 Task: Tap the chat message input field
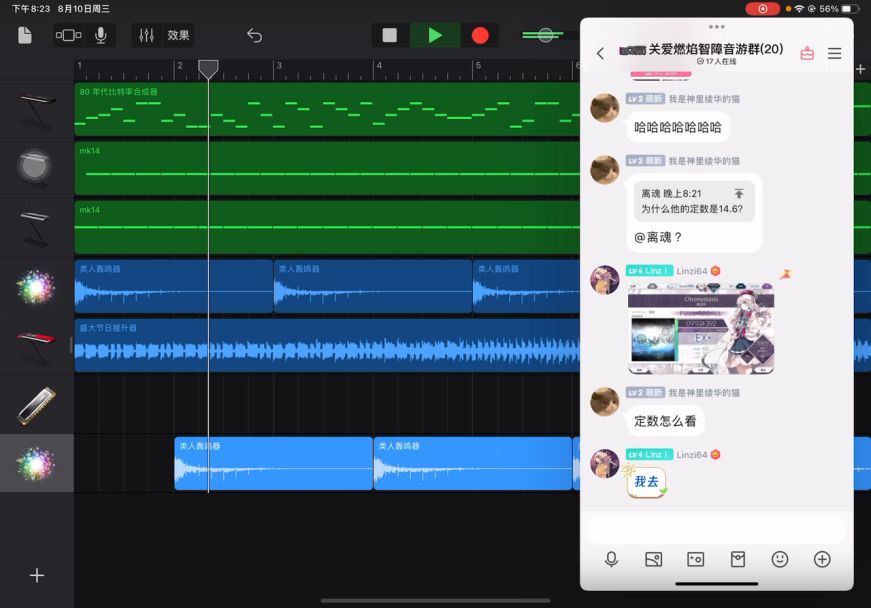[x=716, y=529]
